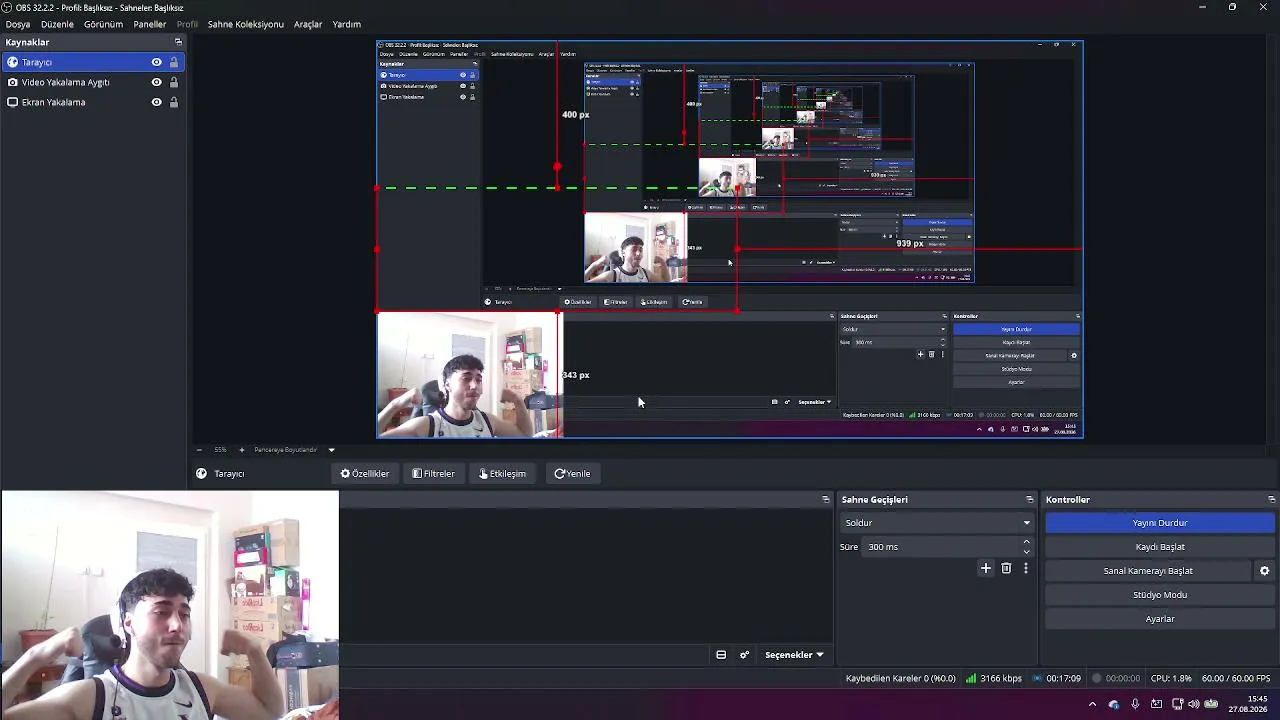This screenshot has width=1280, height=720.
Task: Click the CPU: 1.8% status text
Action: (1171, 678)
